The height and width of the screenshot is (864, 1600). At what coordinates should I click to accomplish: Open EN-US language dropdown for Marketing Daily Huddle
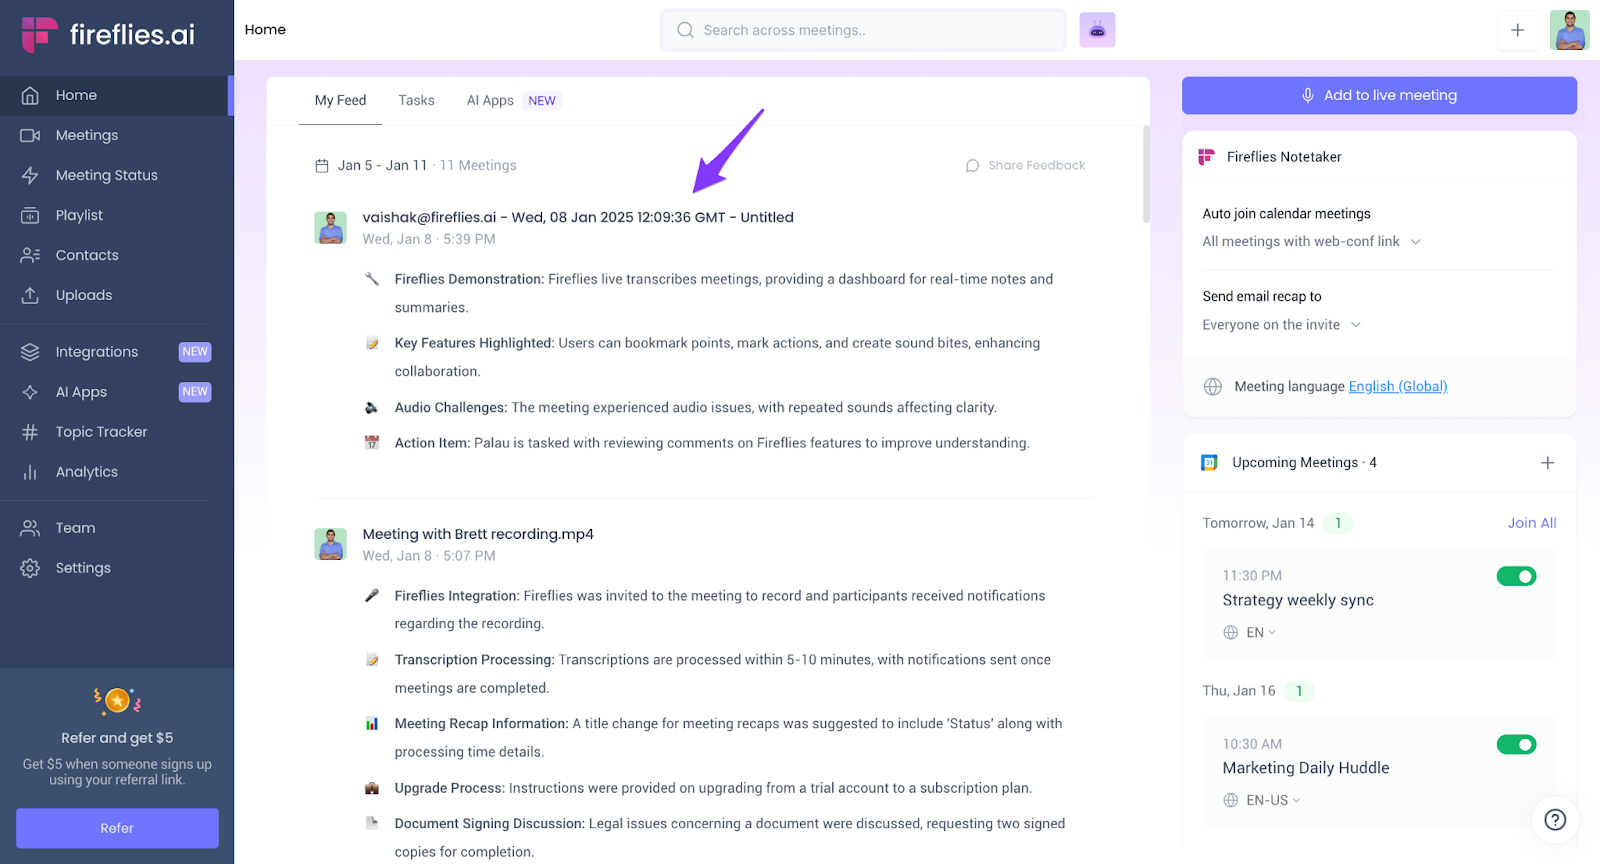click(1263, 800)
